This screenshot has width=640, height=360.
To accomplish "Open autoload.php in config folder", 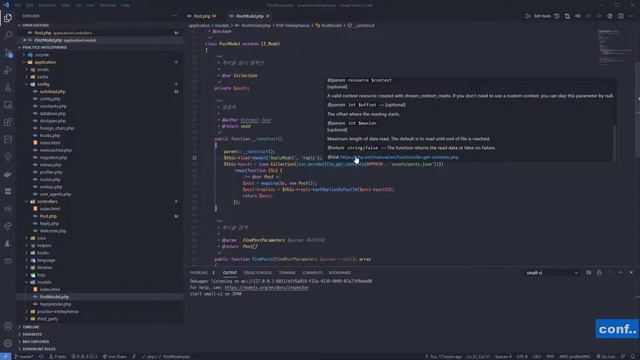I will 52,91.
